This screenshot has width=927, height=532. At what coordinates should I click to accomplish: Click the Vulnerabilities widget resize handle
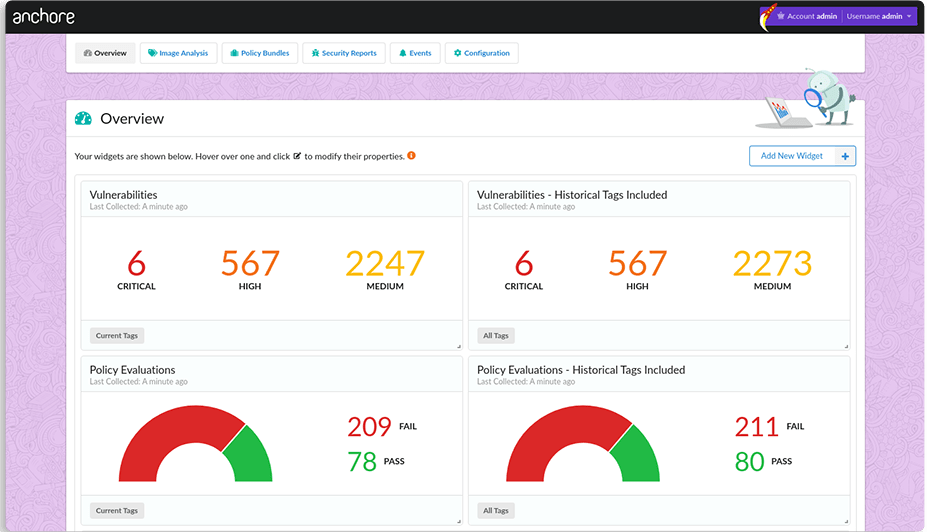pyautogui.click(x=459, y=346)
